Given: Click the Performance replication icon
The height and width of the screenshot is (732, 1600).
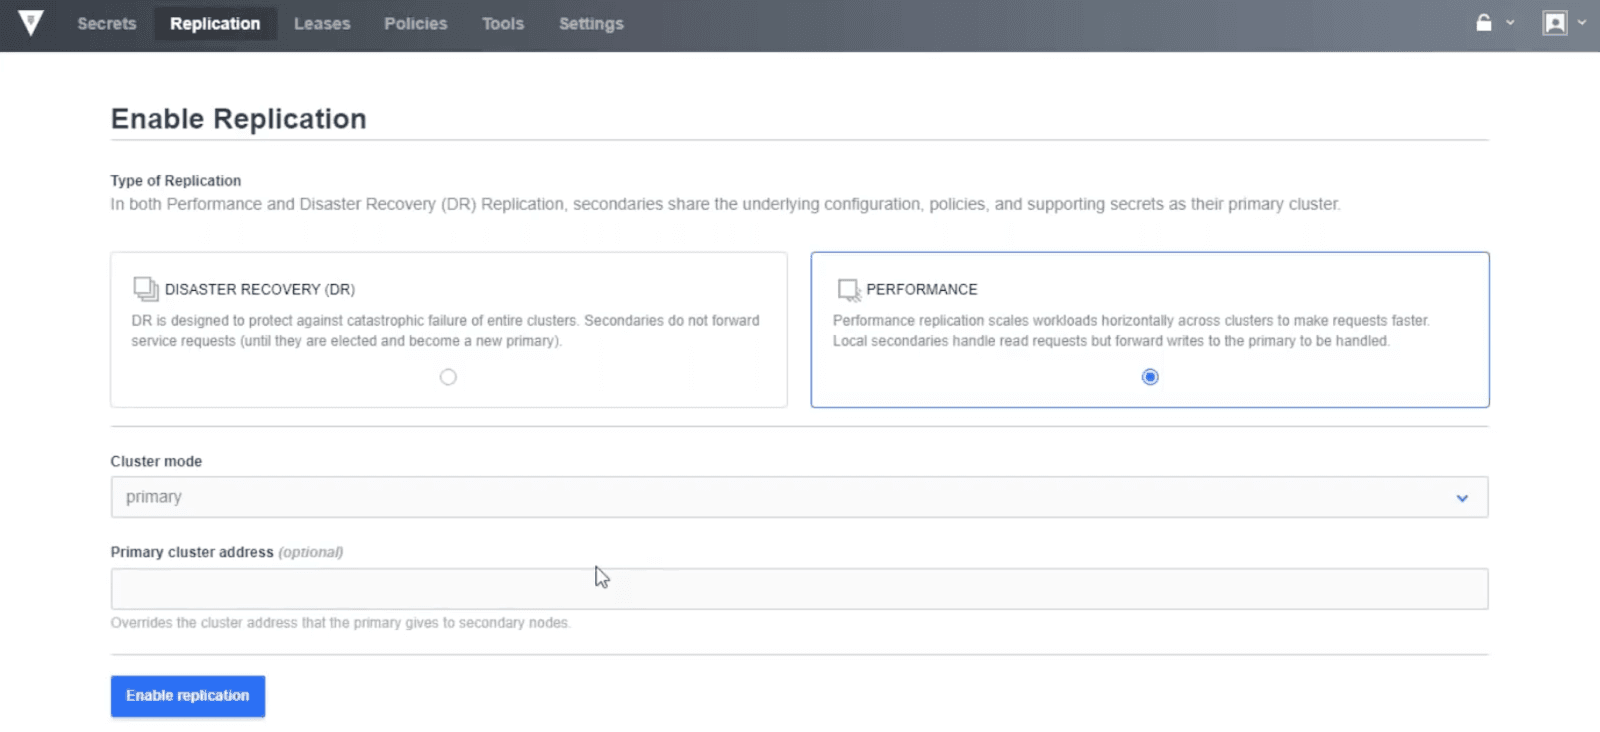Looking at the screenshot, I should pos(849,290).
